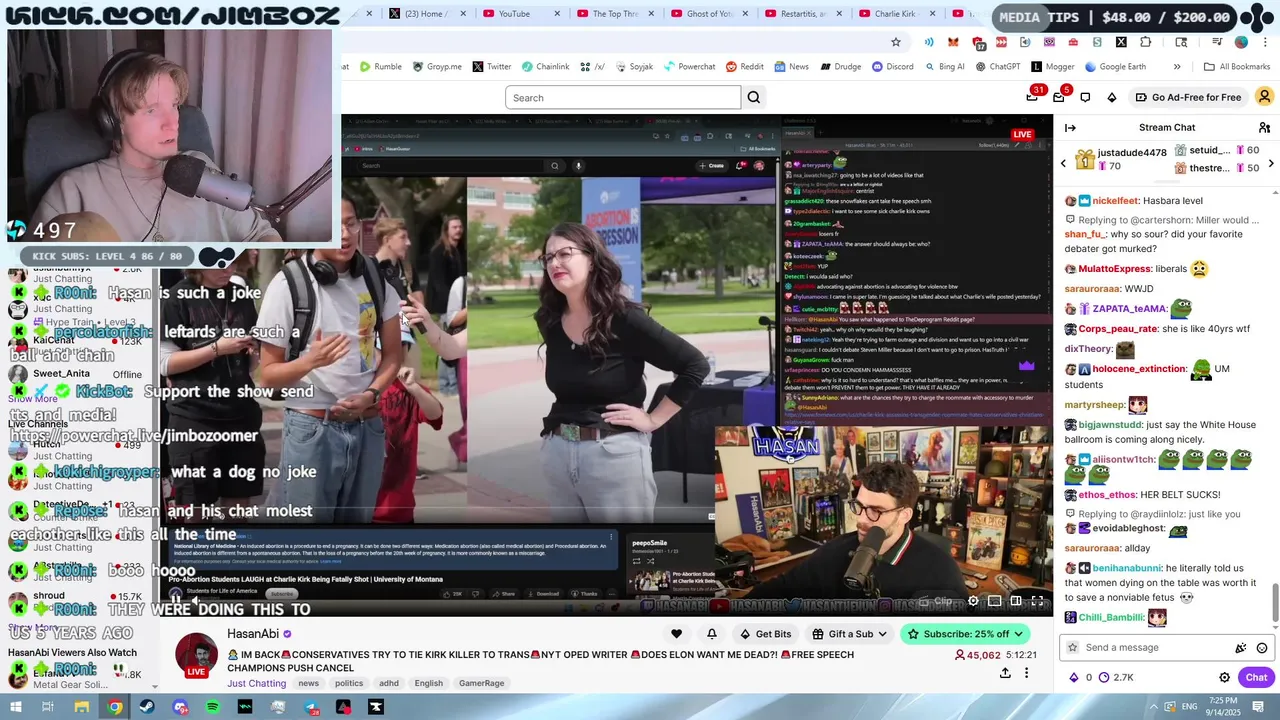
Task: Send message with the Chat button
Action: coord(1256,677)
